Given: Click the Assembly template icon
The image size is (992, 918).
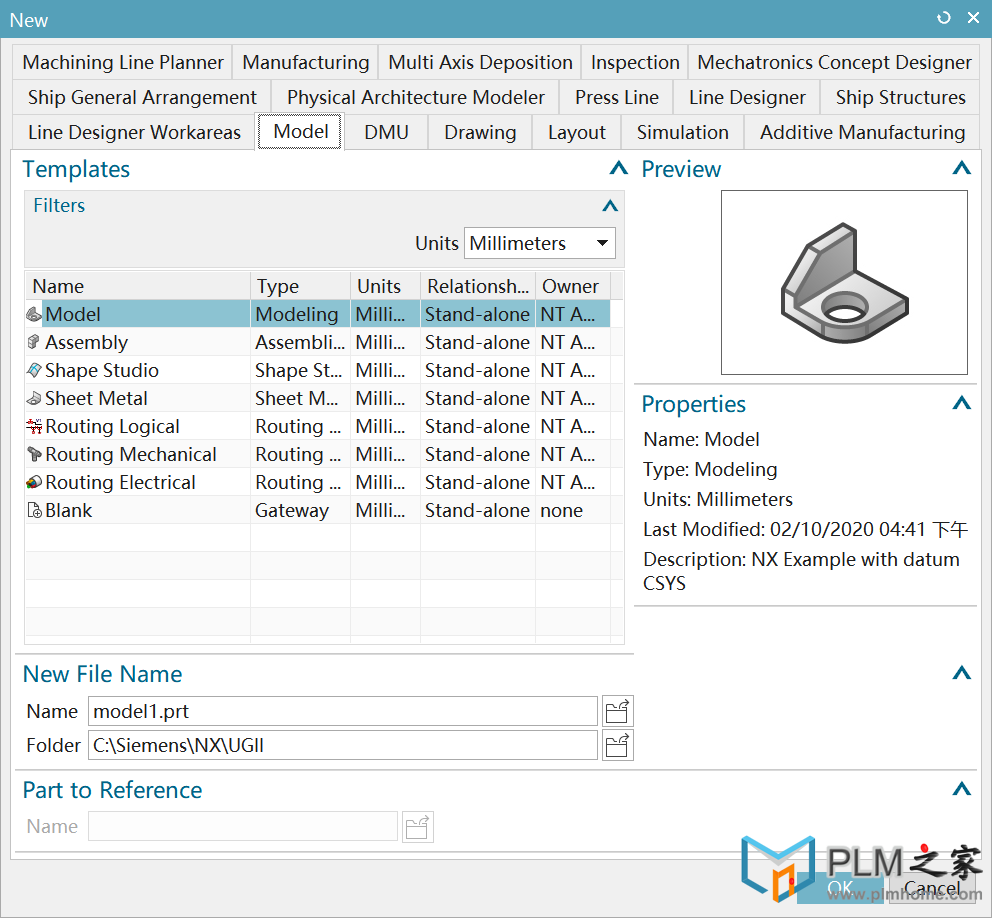Looking at the screenshot, I should pos(34,342).
